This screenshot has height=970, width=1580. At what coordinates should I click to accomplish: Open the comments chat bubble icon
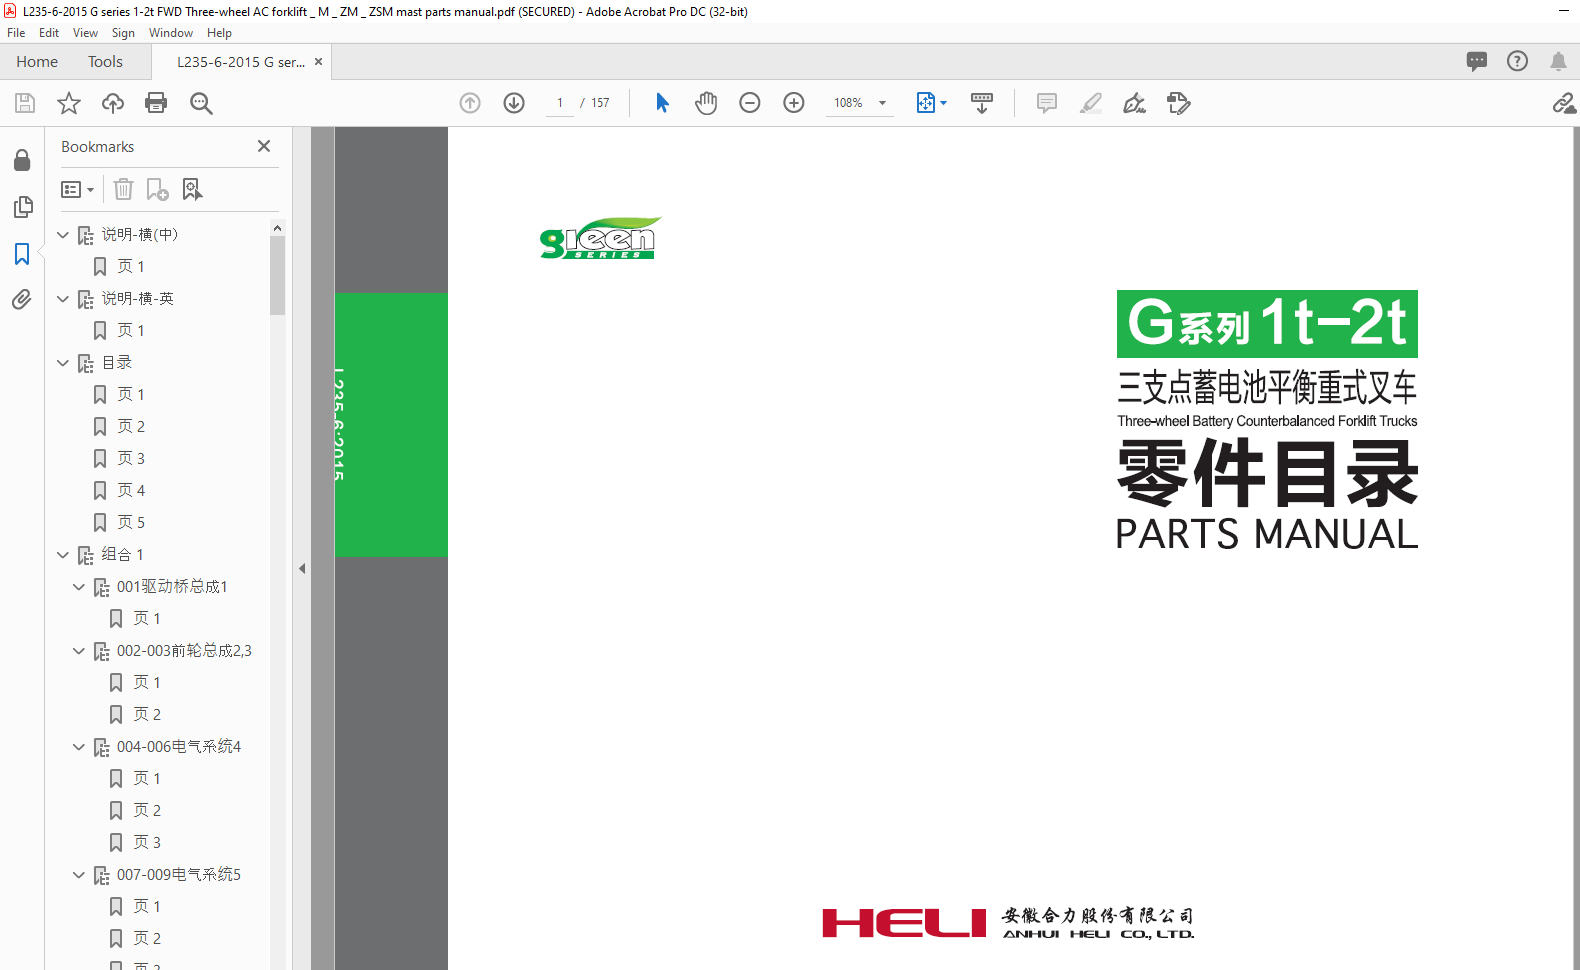(1477, 61)
